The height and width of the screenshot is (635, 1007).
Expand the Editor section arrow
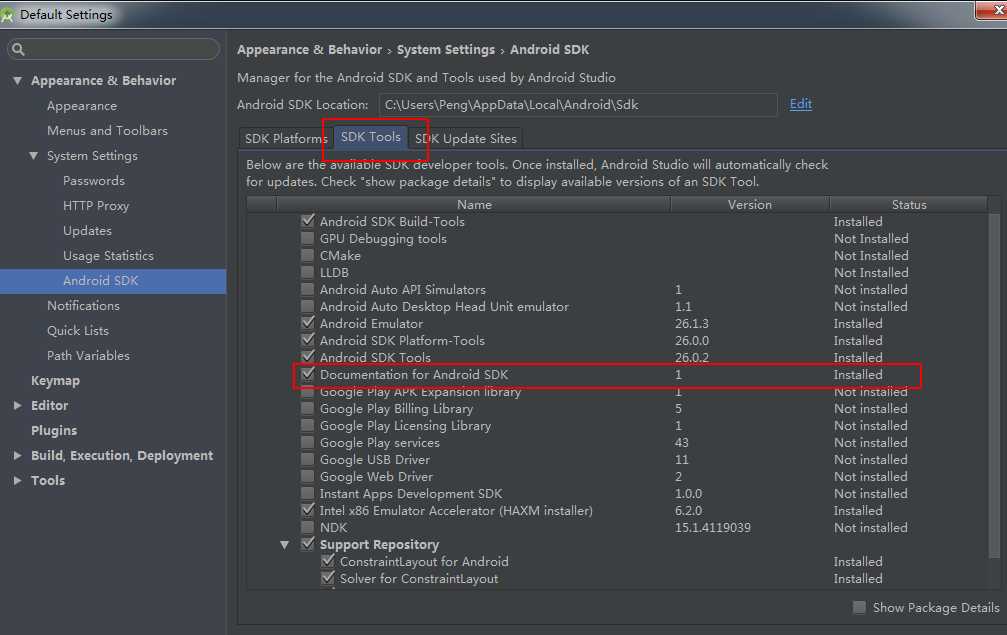pyautogui.click(x=17, y=406)
